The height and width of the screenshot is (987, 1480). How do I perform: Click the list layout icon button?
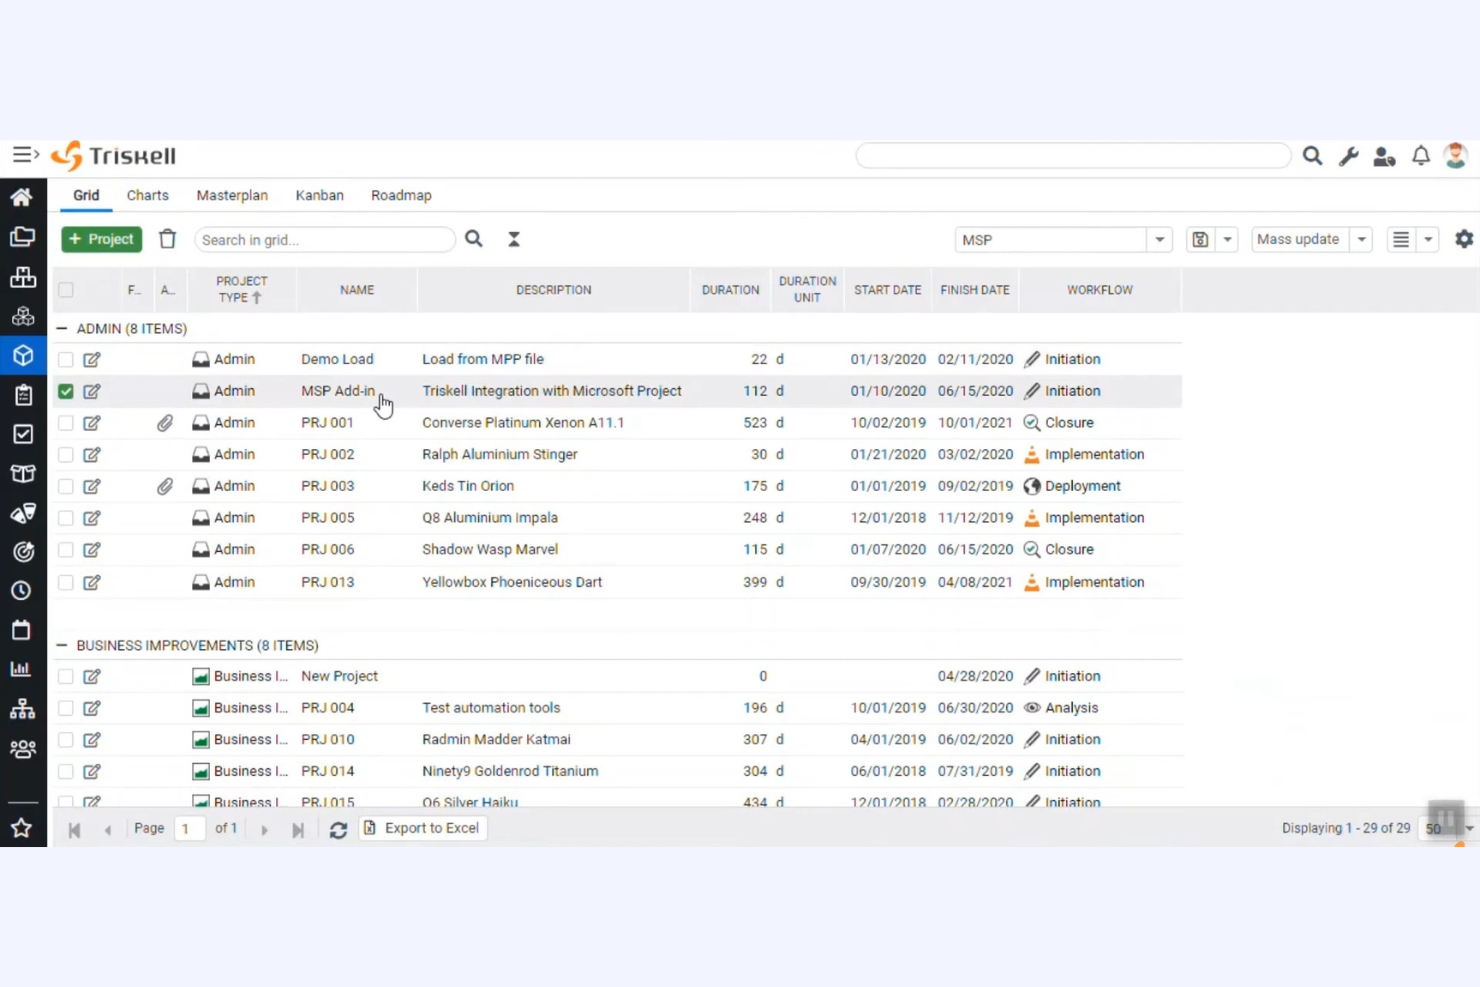click(x=1401, y=239)
